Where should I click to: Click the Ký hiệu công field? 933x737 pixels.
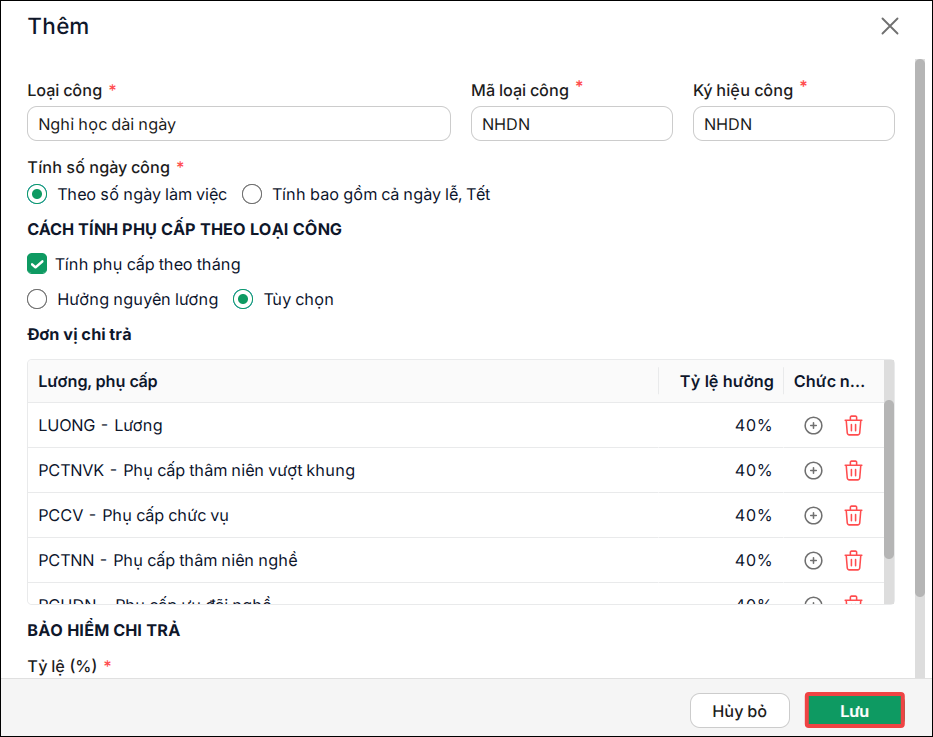(x=794, y=124)
